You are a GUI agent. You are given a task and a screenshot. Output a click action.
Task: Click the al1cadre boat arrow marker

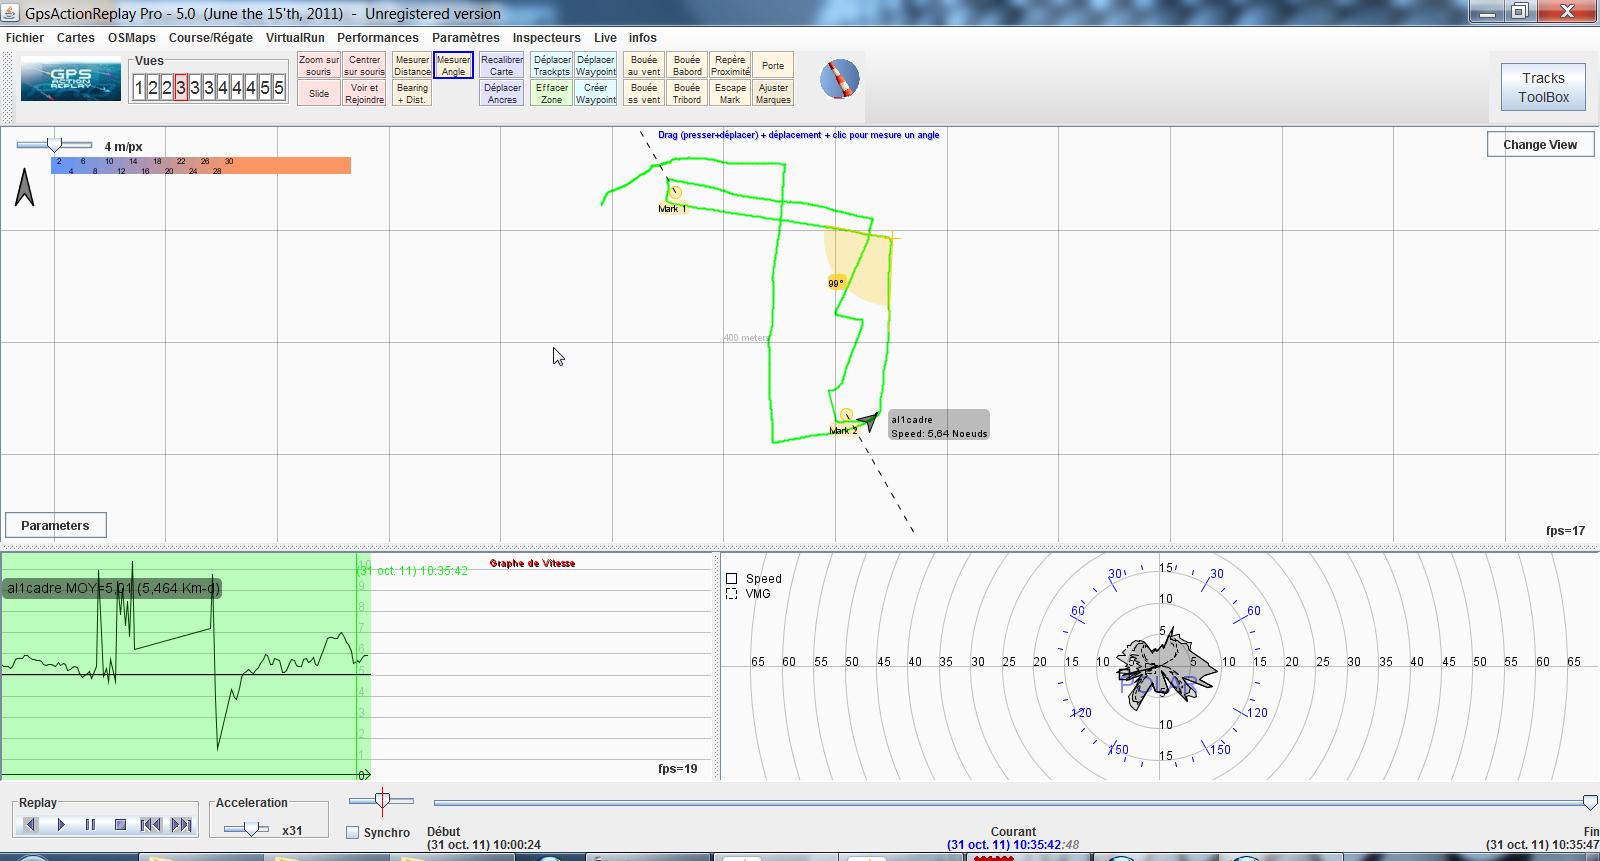[868, 422]
